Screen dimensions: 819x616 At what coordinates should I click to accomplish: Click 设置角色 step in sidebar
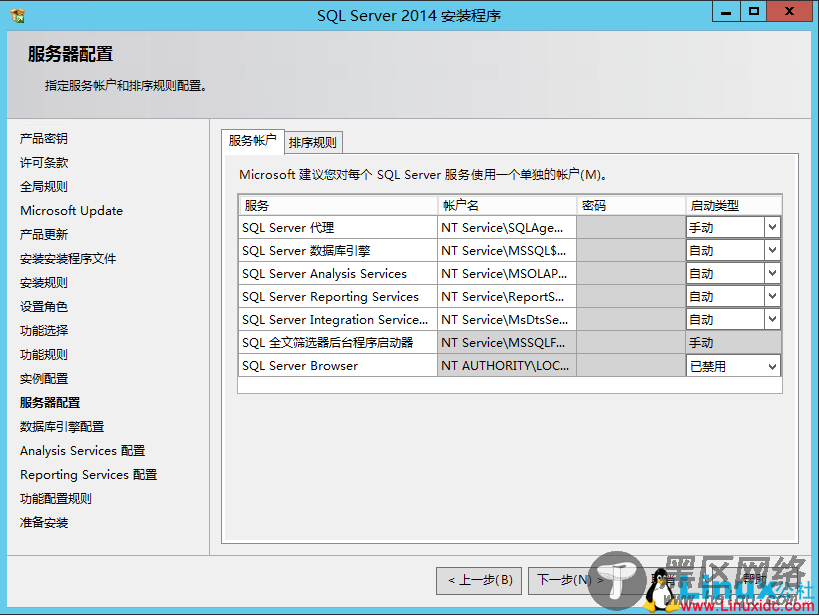44,307
